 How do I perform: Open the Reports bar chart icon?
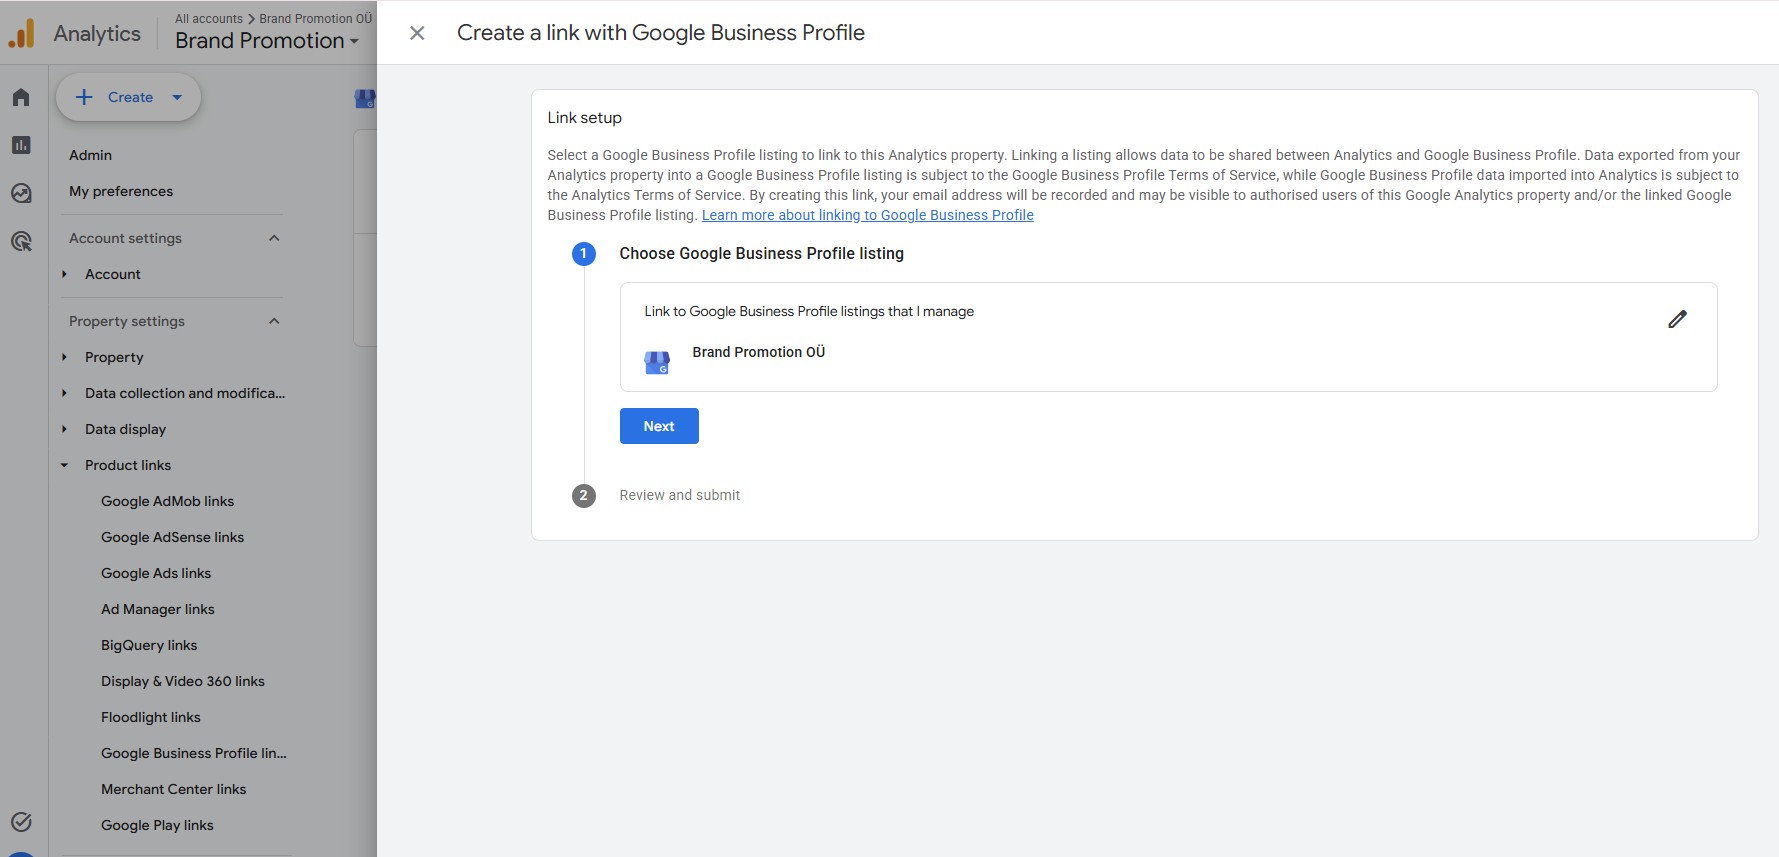pos(21,145)
